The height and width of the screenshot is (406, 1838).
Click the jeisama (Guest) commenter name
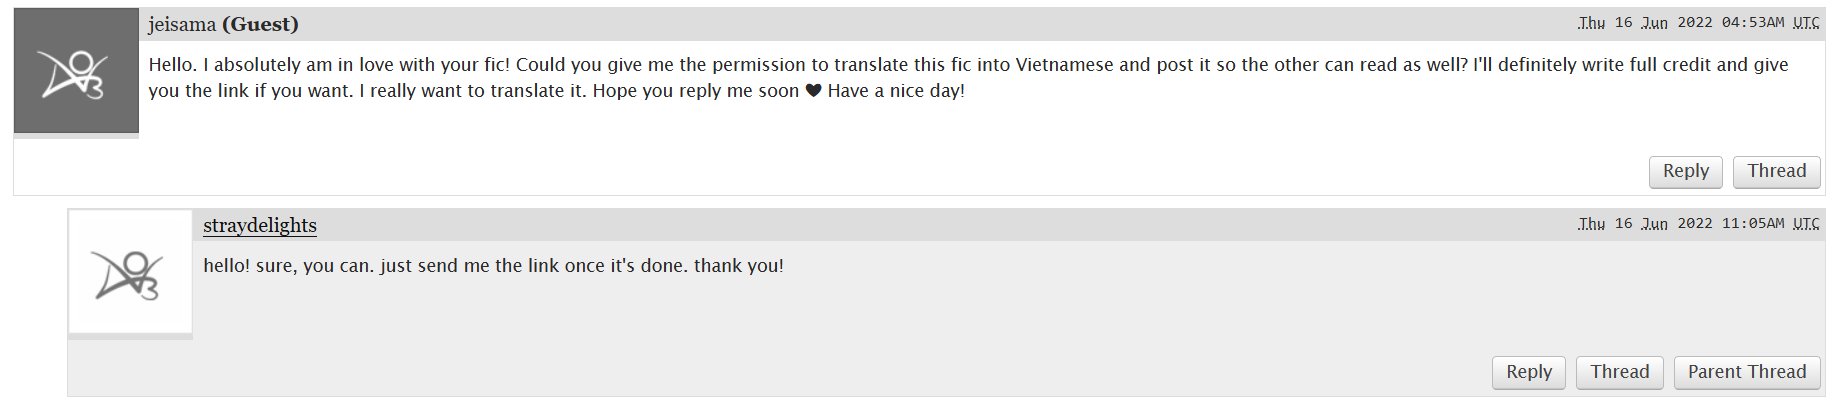(x=223, y=24)
